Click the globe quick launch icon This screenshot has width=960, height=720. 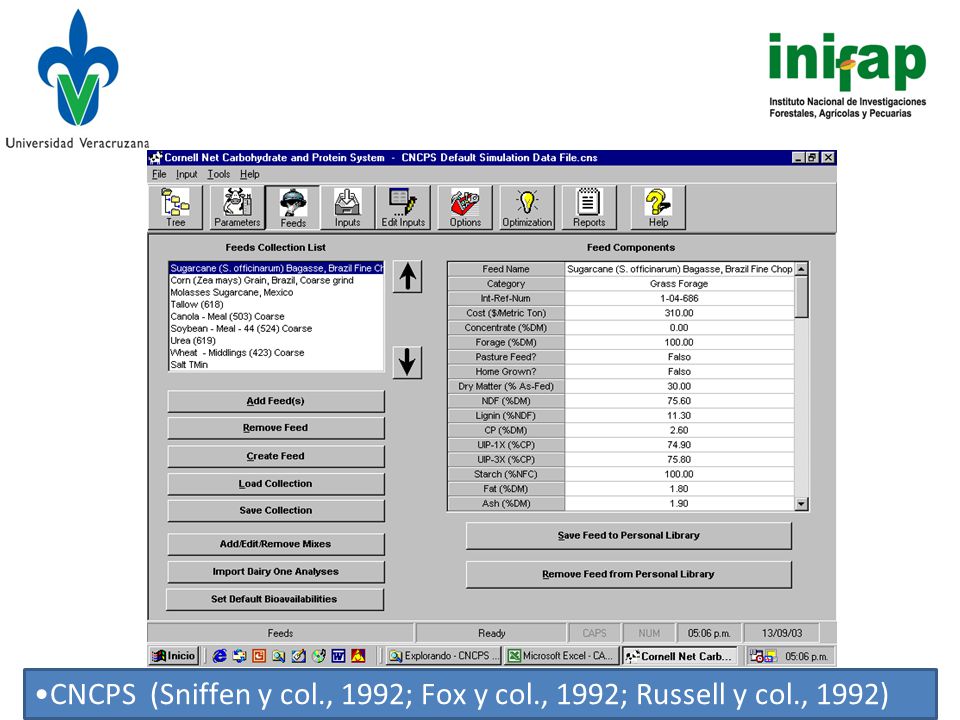click(x=318, y=656)
